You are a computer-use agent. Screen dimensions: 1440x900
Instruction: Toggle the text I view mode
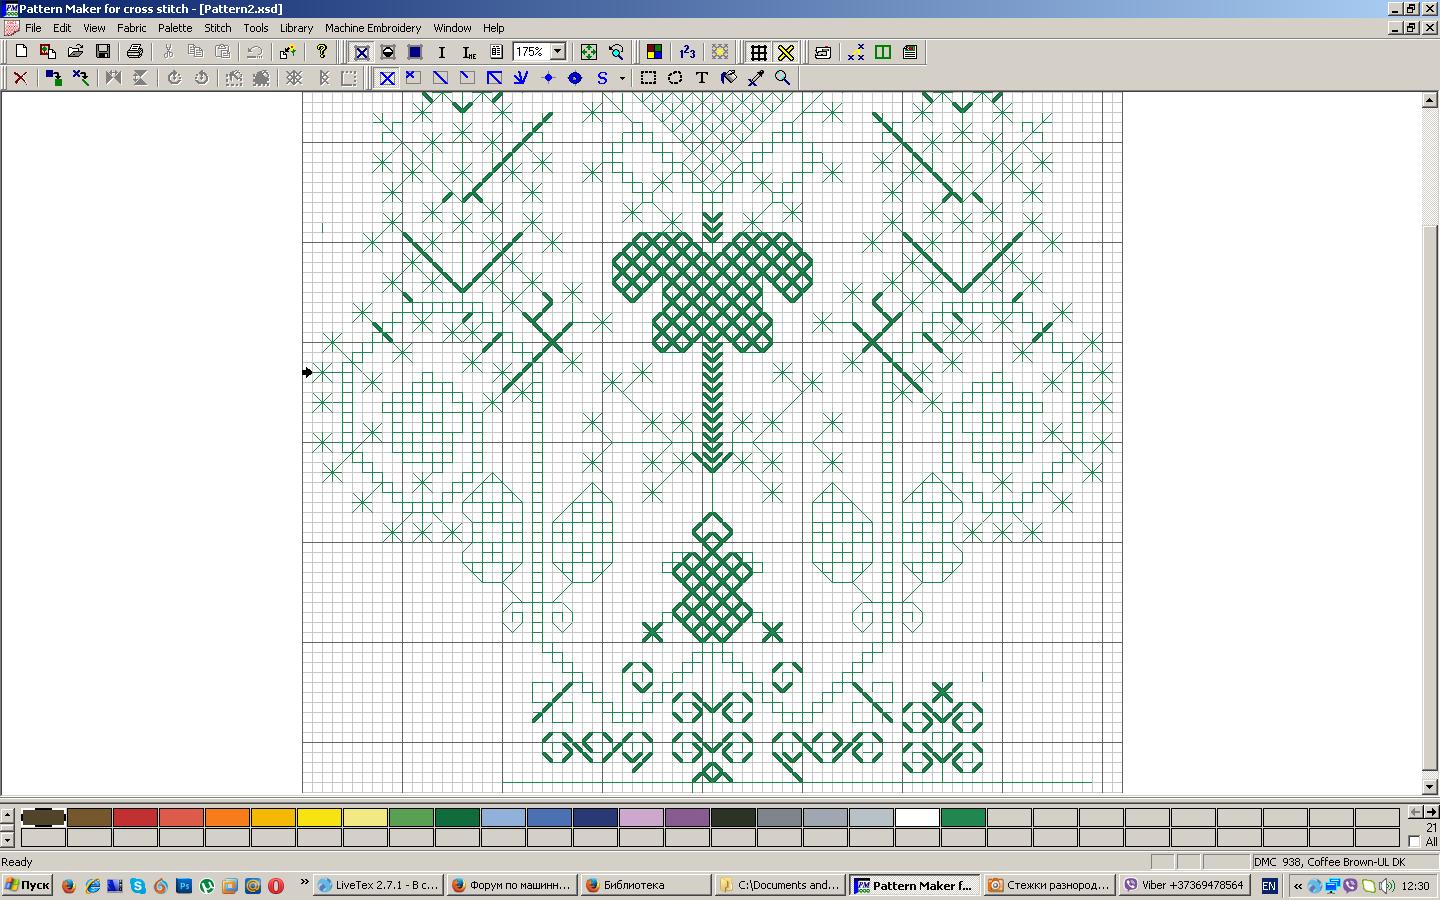click(x=442, y=52)
